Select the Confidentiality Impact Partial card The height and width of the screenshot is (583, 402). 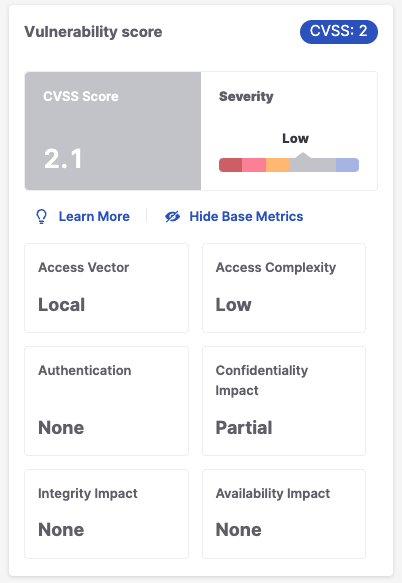click(284, 401)
